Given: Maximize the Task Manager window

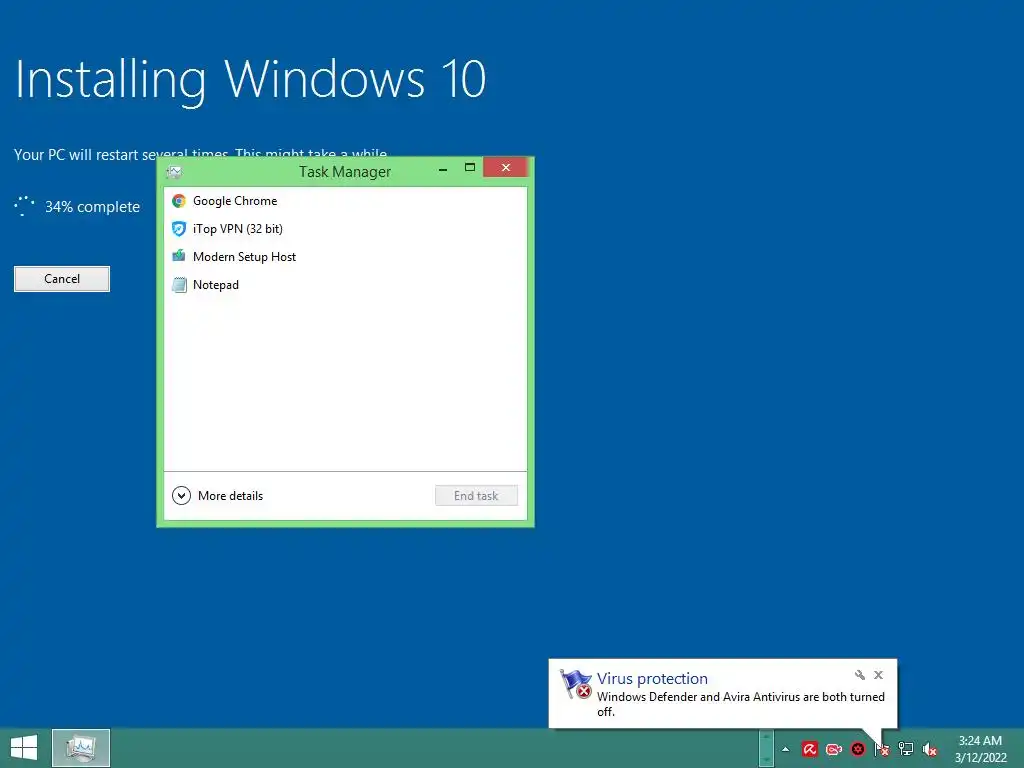Looking at the screenshot, I should pos(470,168).
